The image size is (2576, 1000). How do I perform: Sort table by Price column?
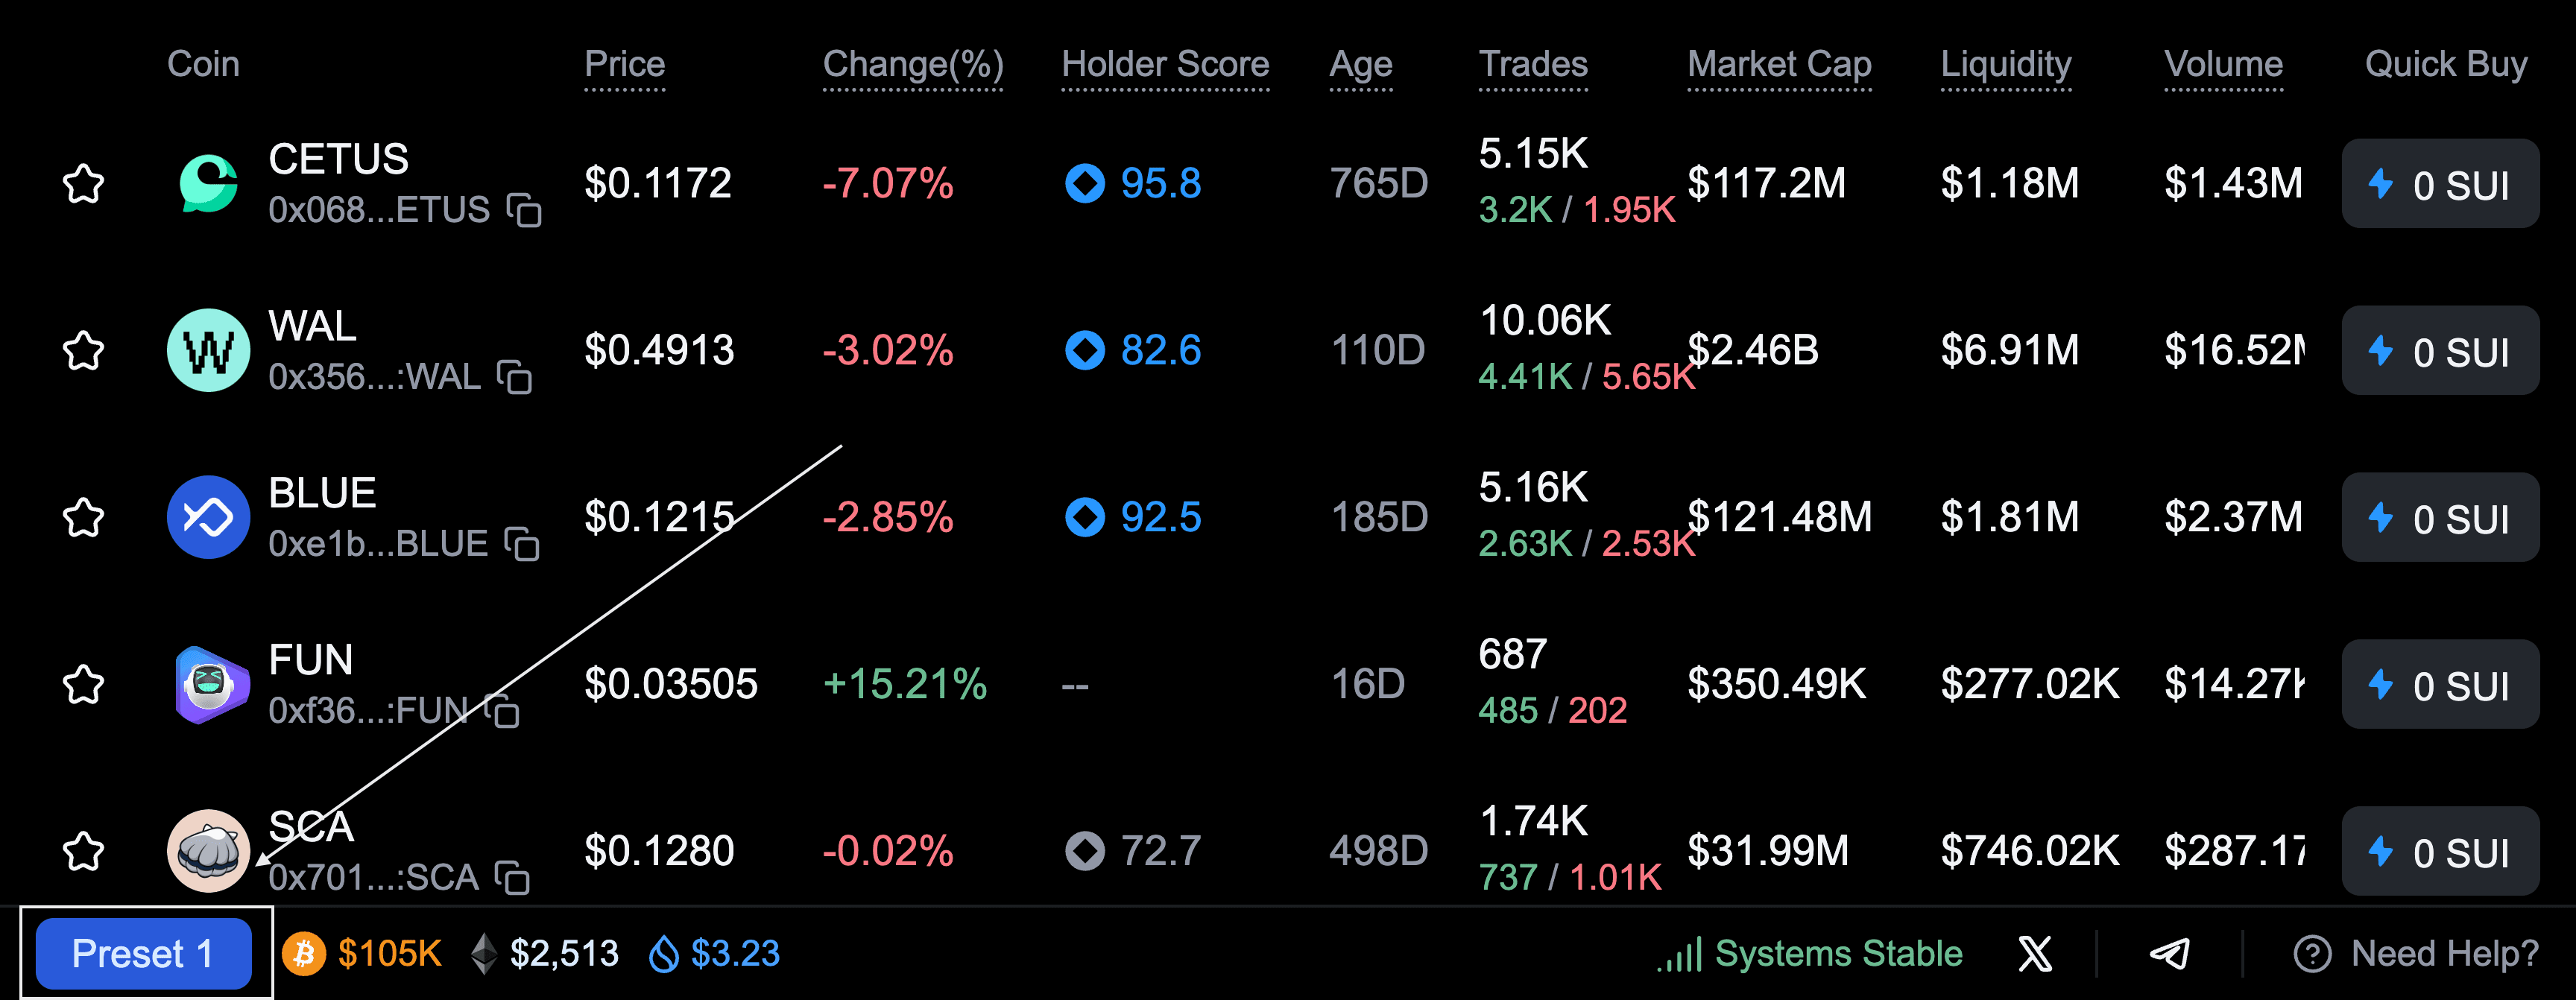(624, 64)
